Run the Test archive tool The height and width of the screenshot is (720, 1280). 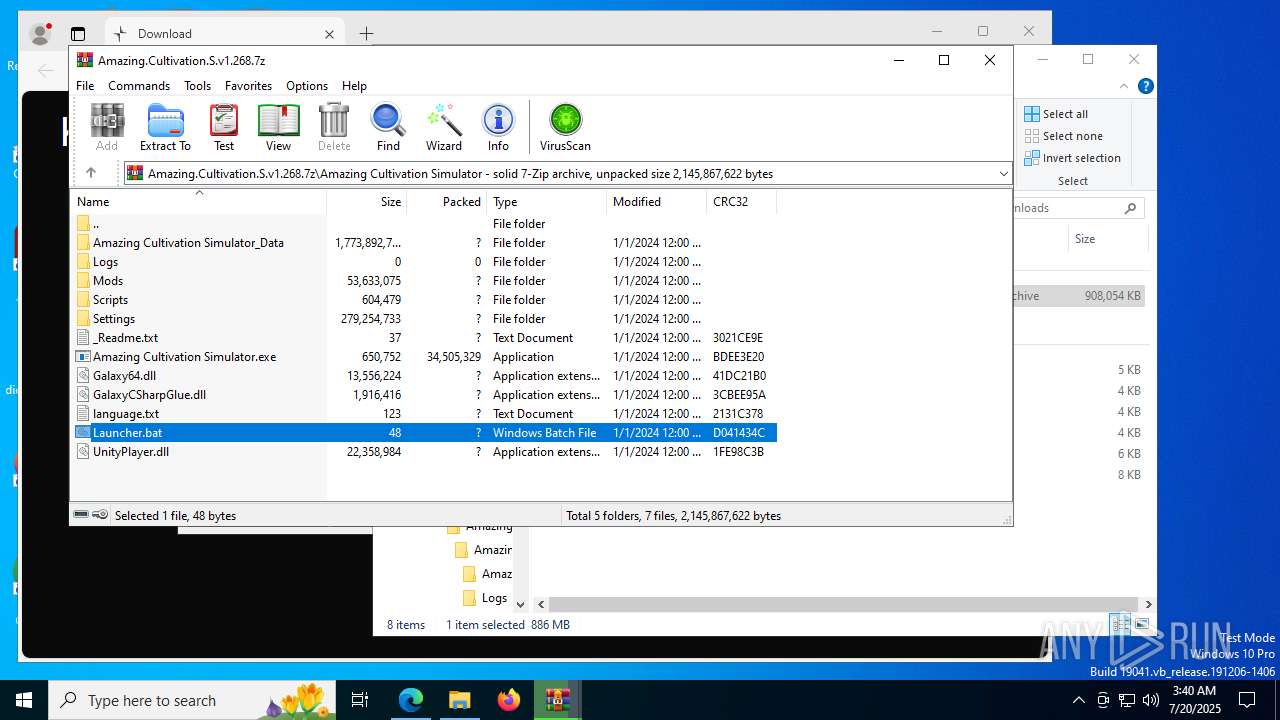tap(224, 128)
